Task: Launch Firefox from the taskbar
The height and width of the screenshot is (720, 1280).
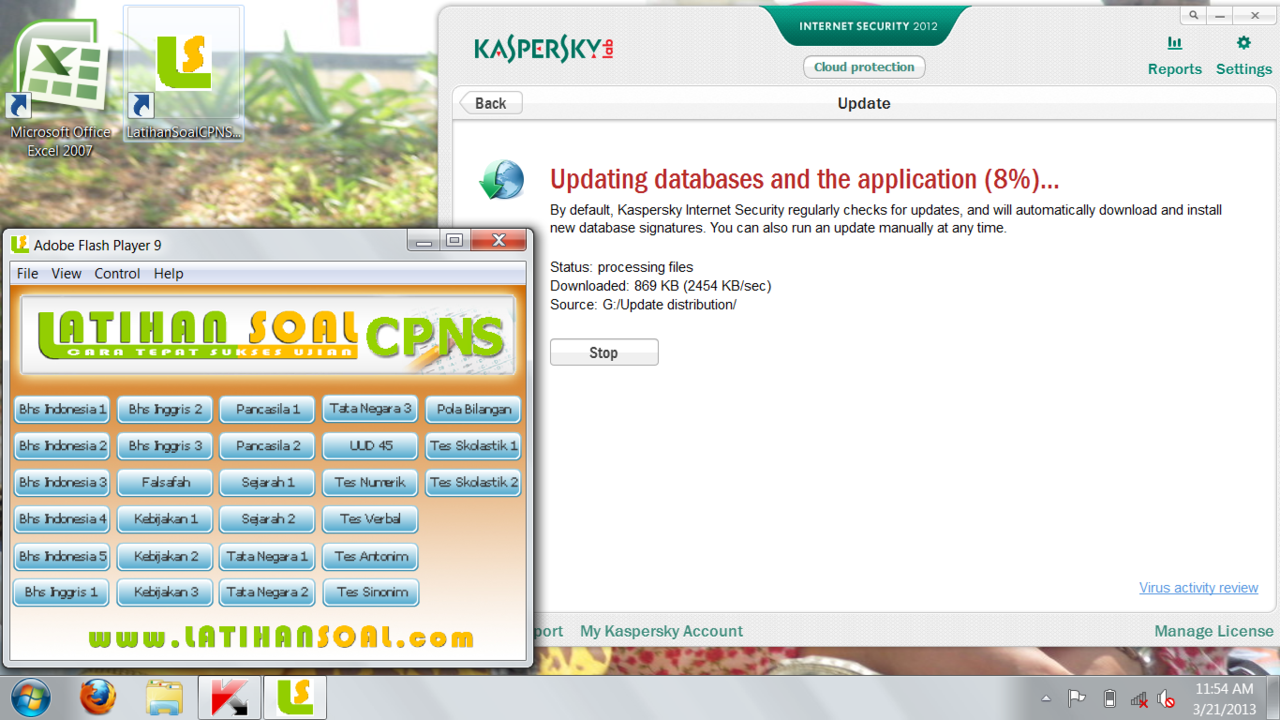Action: [98, 697]
